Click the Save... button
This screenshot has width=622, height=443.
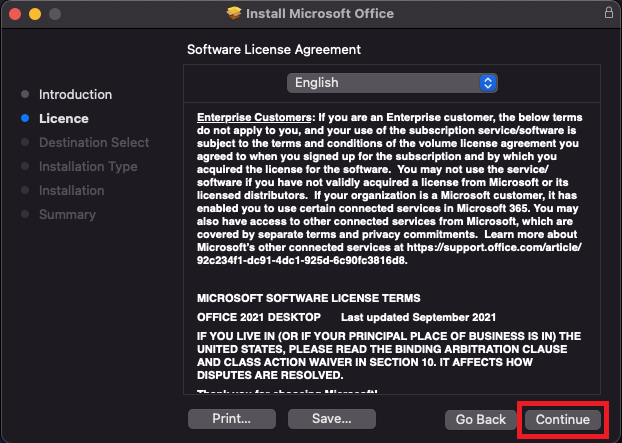332,419
